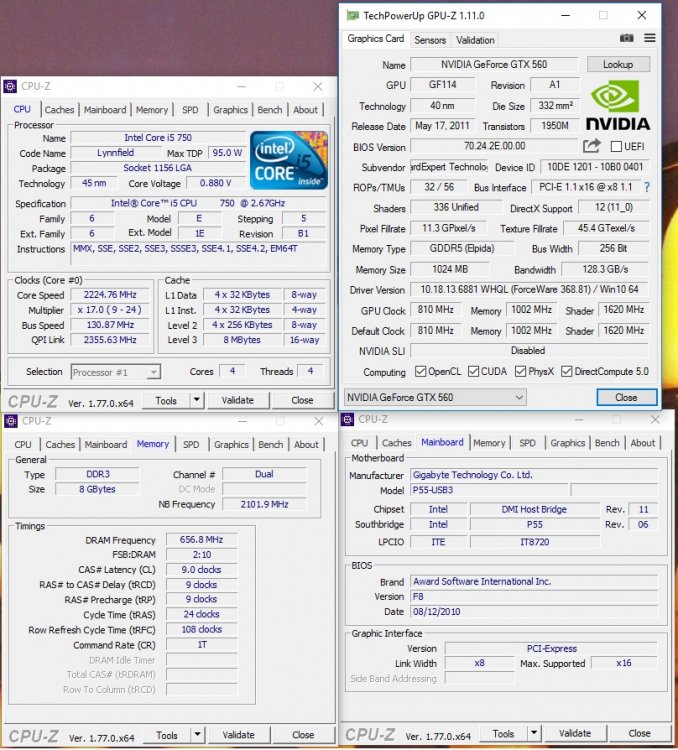The width and height of the screenshot is (678, 750).
Task: Click Validate in the Memory window
Action: point(238,735)
